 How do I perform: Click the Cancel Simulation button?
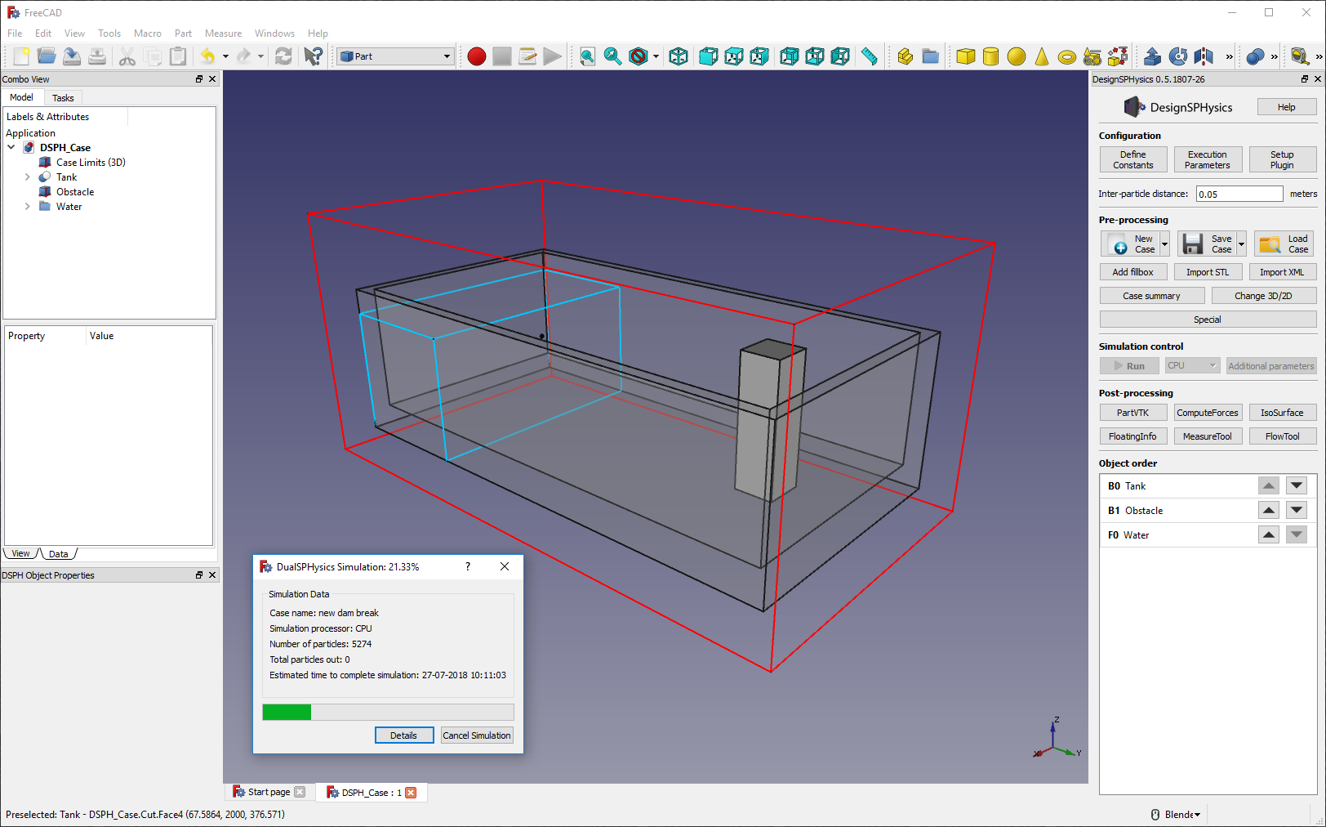click(x=477, y=735)
